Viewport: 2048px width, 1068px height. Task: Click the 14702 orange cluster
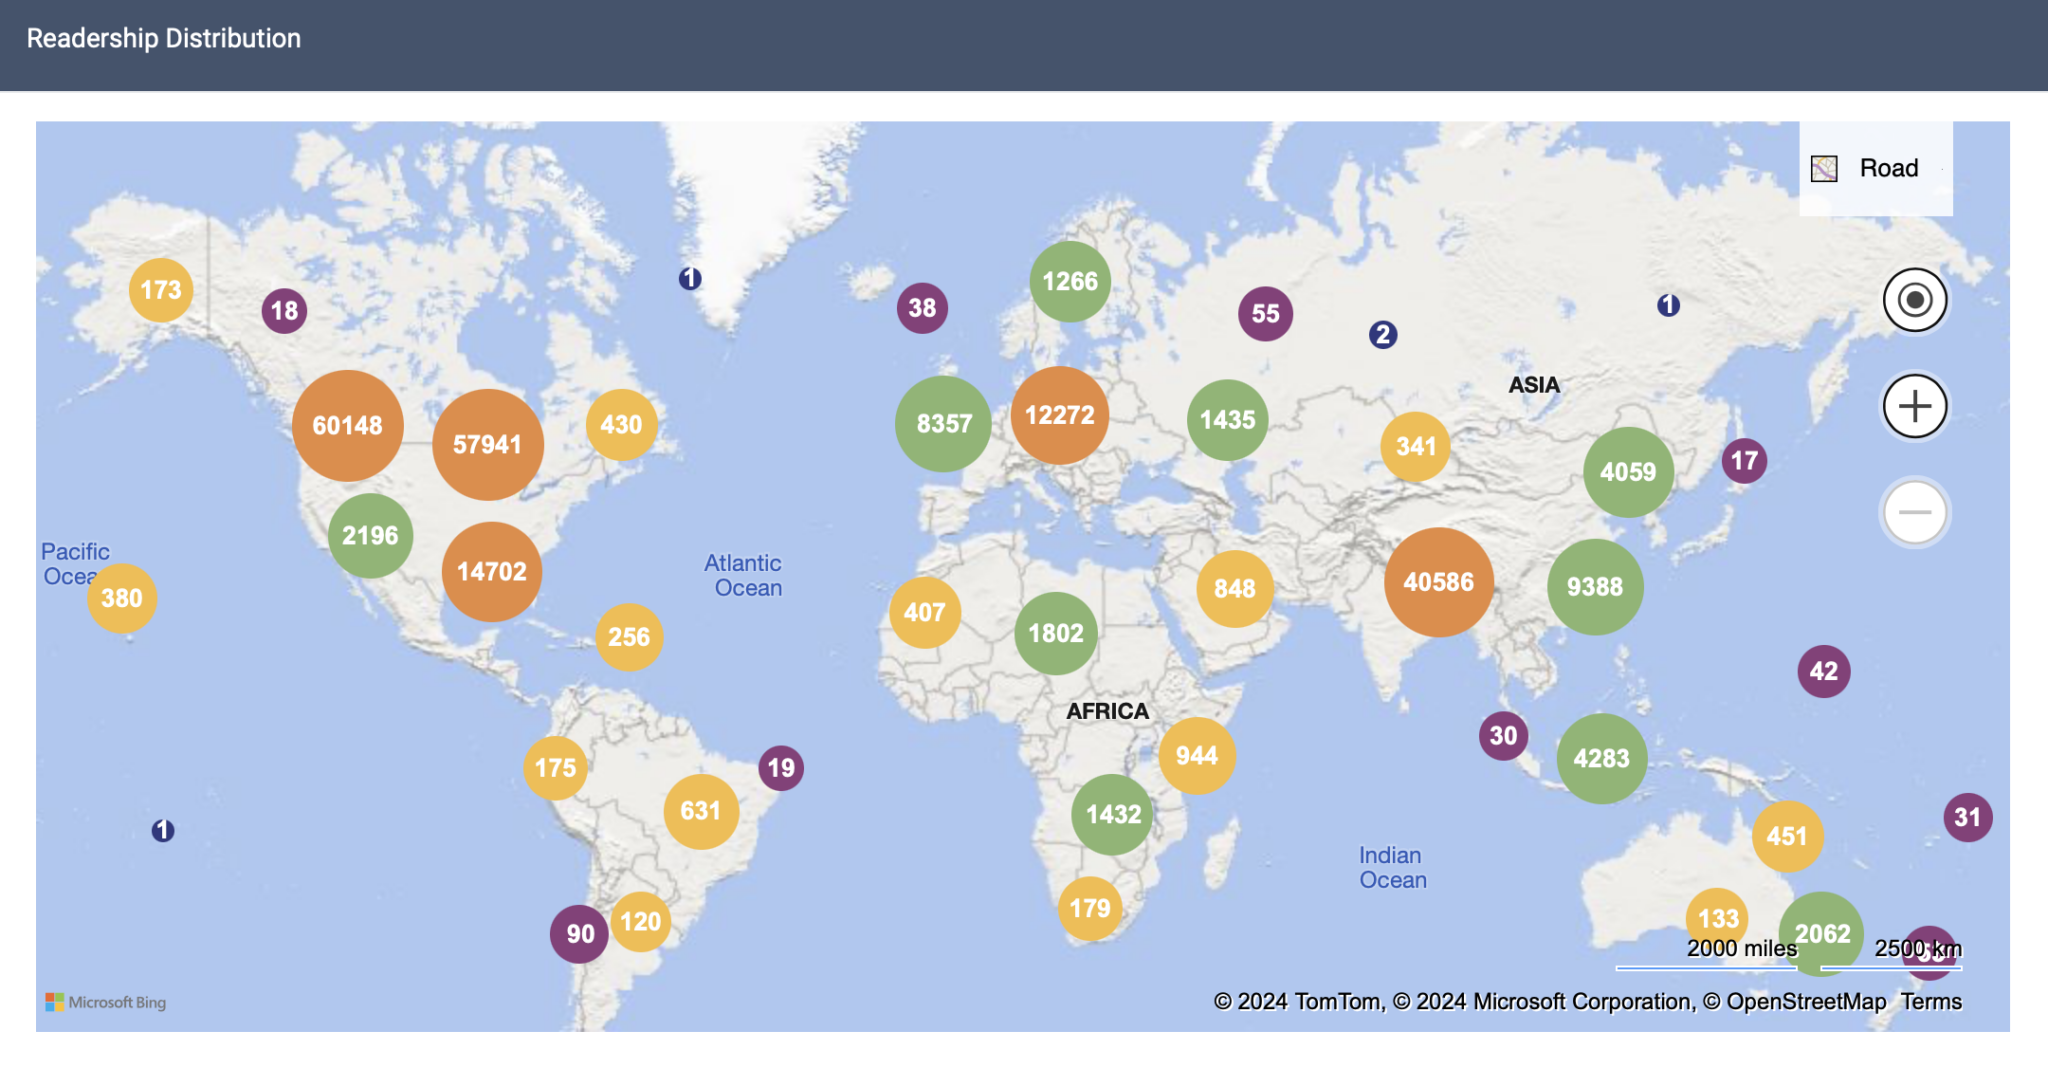(491, 572)
